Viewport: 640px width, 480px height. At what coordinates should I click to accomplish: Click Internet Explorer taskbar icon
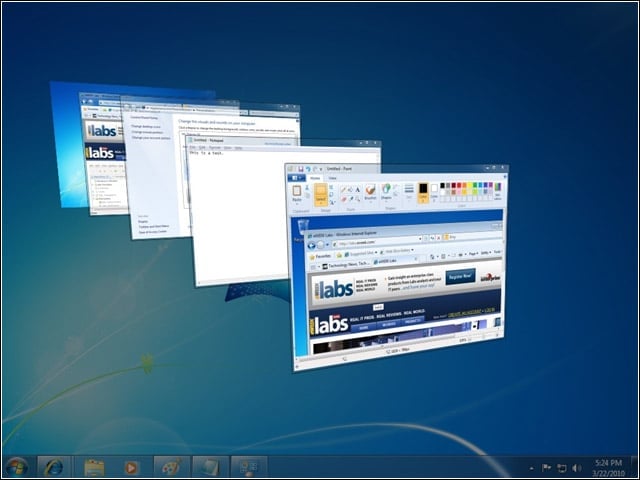pos(54,467)
